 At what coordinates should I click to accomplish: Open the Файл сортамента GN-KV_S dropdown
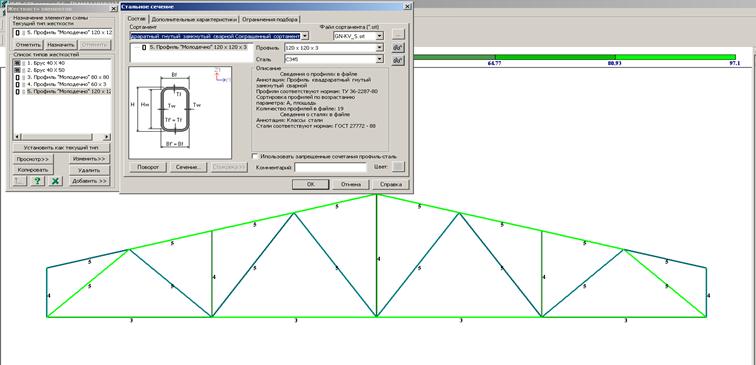click(380, 36)
